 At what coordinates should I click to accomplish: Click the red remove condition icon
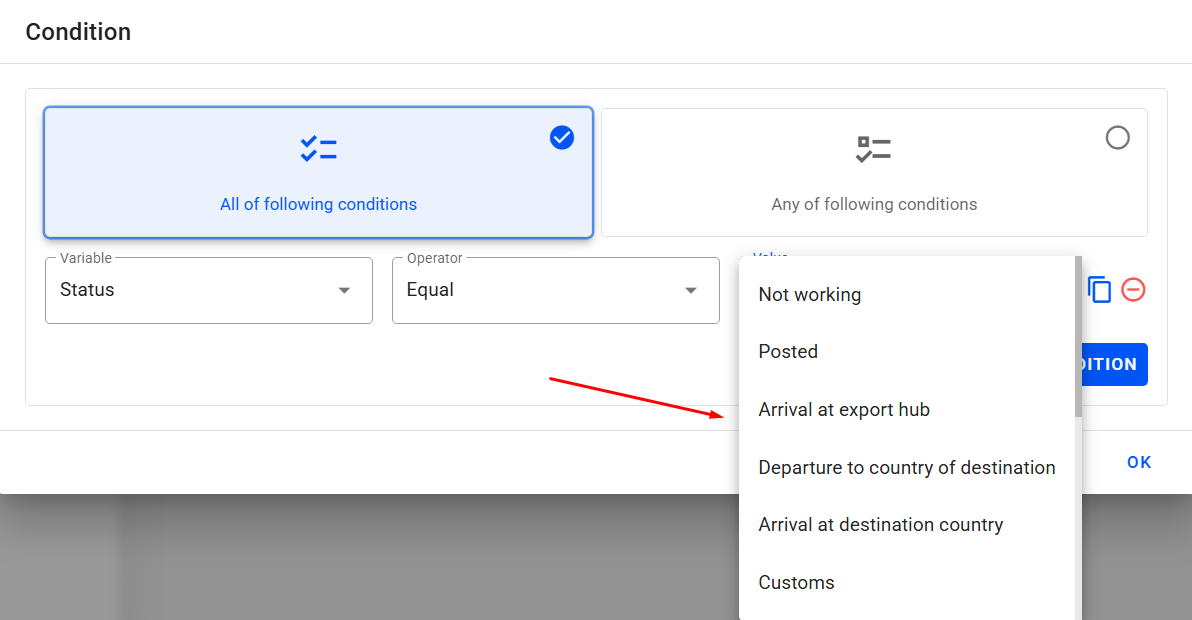click(1133, 290)
